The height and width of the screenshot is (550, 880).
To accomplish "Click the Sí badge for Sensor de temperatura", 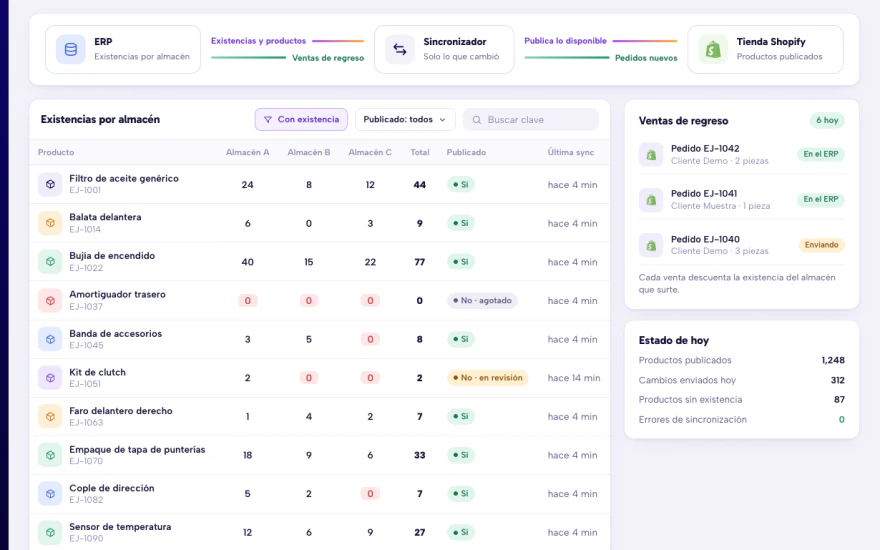I will pyautogui.click(x=461, y=532).
